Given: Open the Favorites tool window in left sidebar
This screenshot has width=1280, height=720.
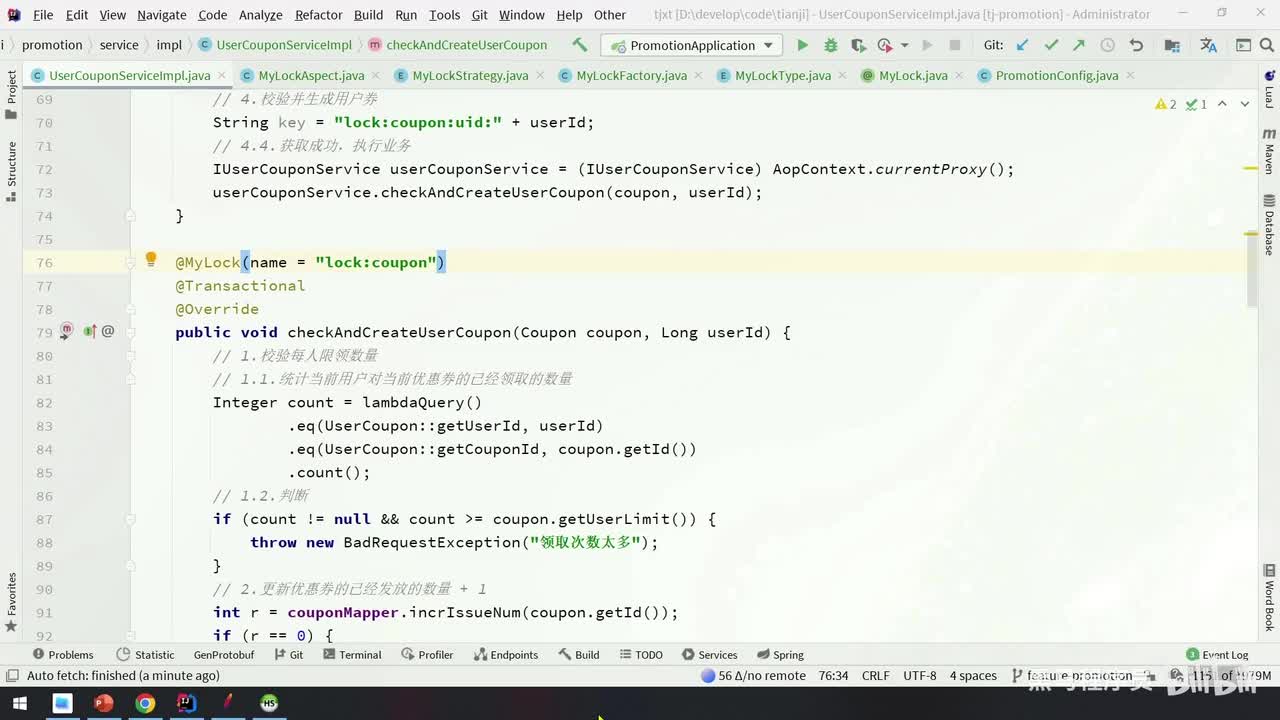Looking at the screenshot, I should click(12, 602).
